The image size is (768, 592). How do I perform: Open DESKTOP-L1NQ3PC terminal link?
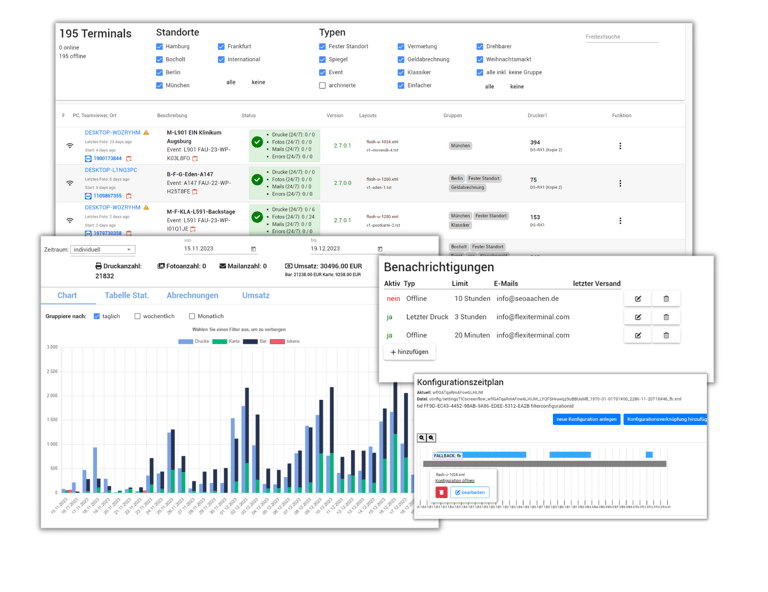click(111, 170)
